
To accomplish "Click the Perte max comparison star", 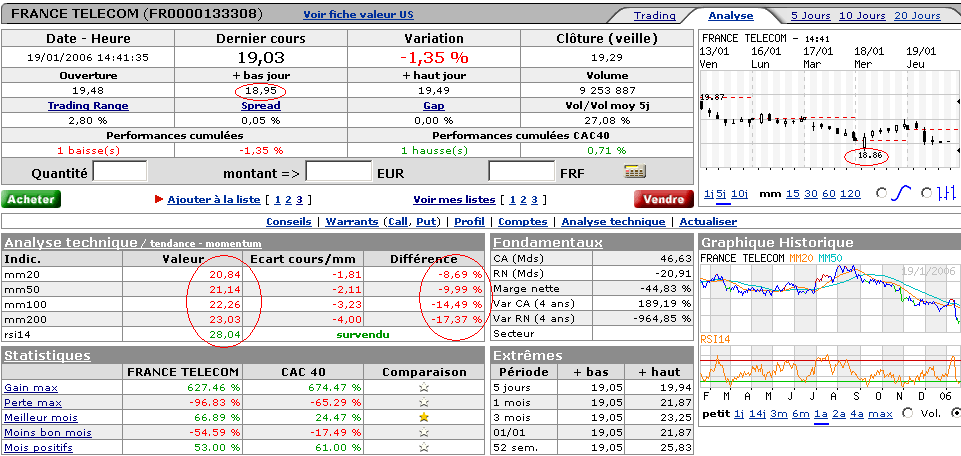I will 424,403.
